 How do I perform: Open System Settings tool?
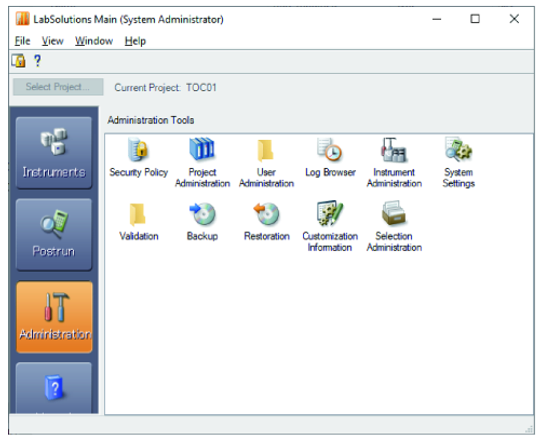coord(458,163)
